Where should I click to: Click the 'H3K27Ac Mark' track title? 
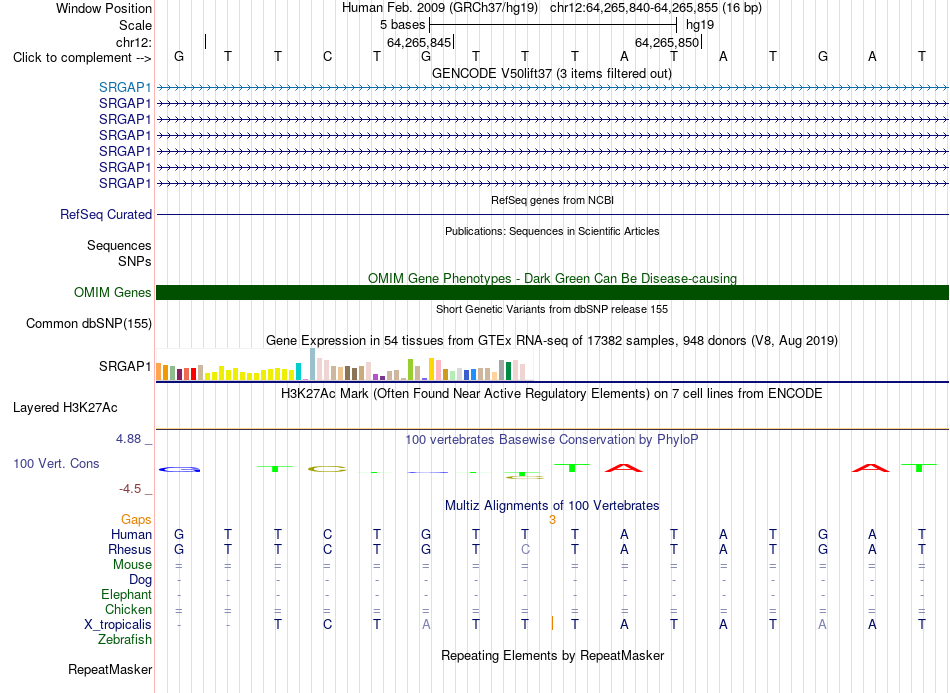coord(552,394)
